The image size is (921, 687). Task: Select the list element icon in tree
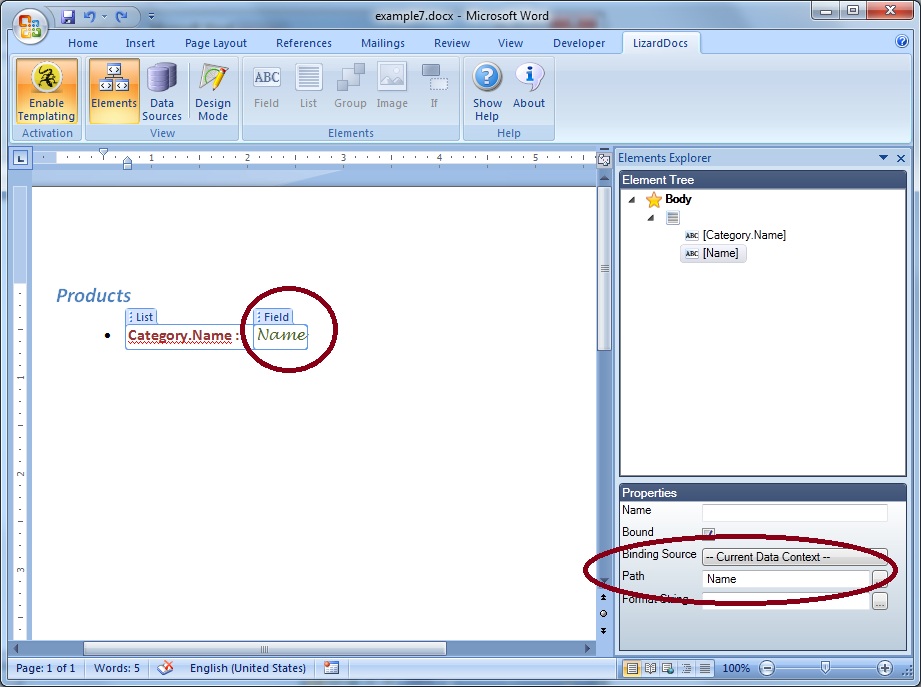[673, 218]
